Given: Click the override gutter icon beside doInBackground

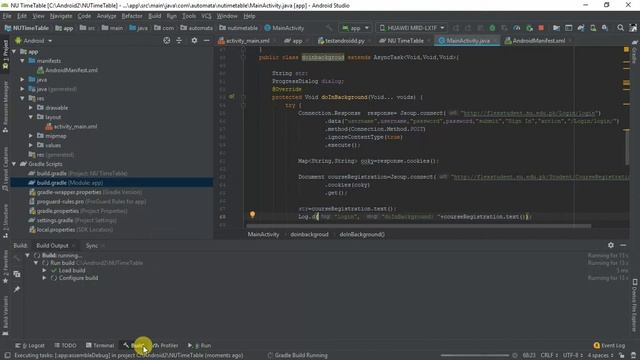Looking at the screenshot, I should coord(231,97).
